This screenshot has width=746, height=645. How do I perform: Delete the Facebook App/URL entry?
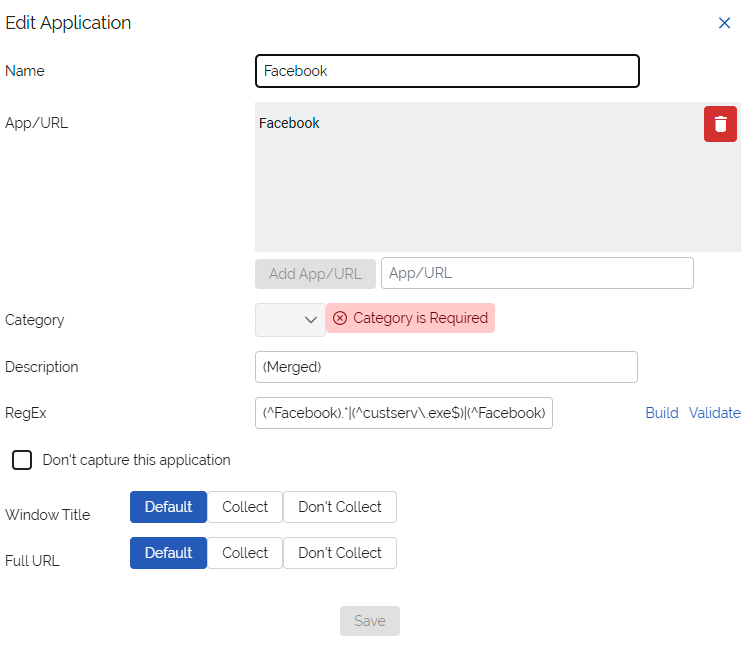coord(720,124)
